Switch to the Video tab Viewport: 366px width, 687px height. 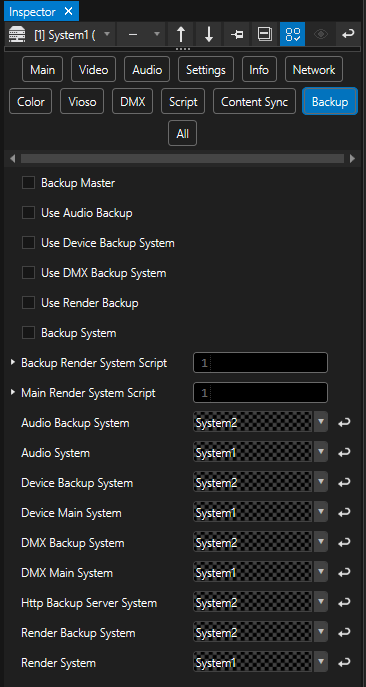(x=93, y=70)
